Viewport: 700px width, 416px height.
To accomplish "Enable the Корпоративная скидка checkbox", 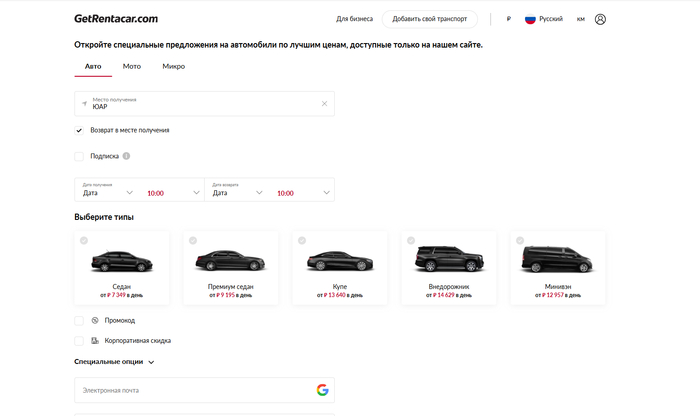I will [x=79, y=341].
